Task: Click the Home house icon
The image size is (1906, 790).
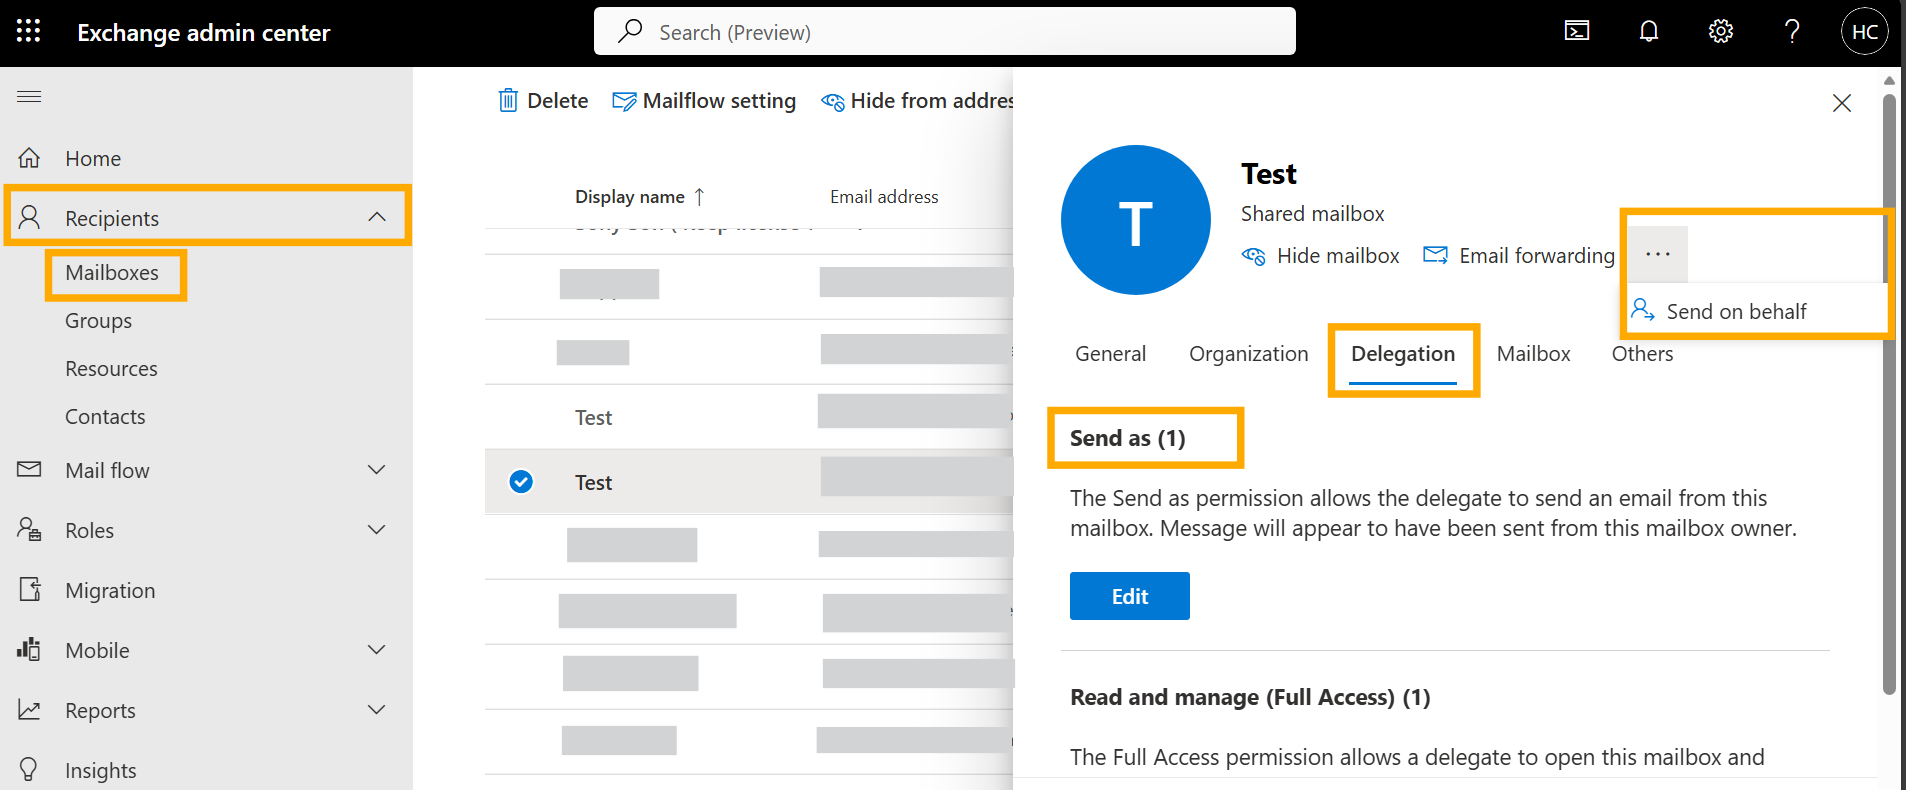Action: click(x=29, y=158)
